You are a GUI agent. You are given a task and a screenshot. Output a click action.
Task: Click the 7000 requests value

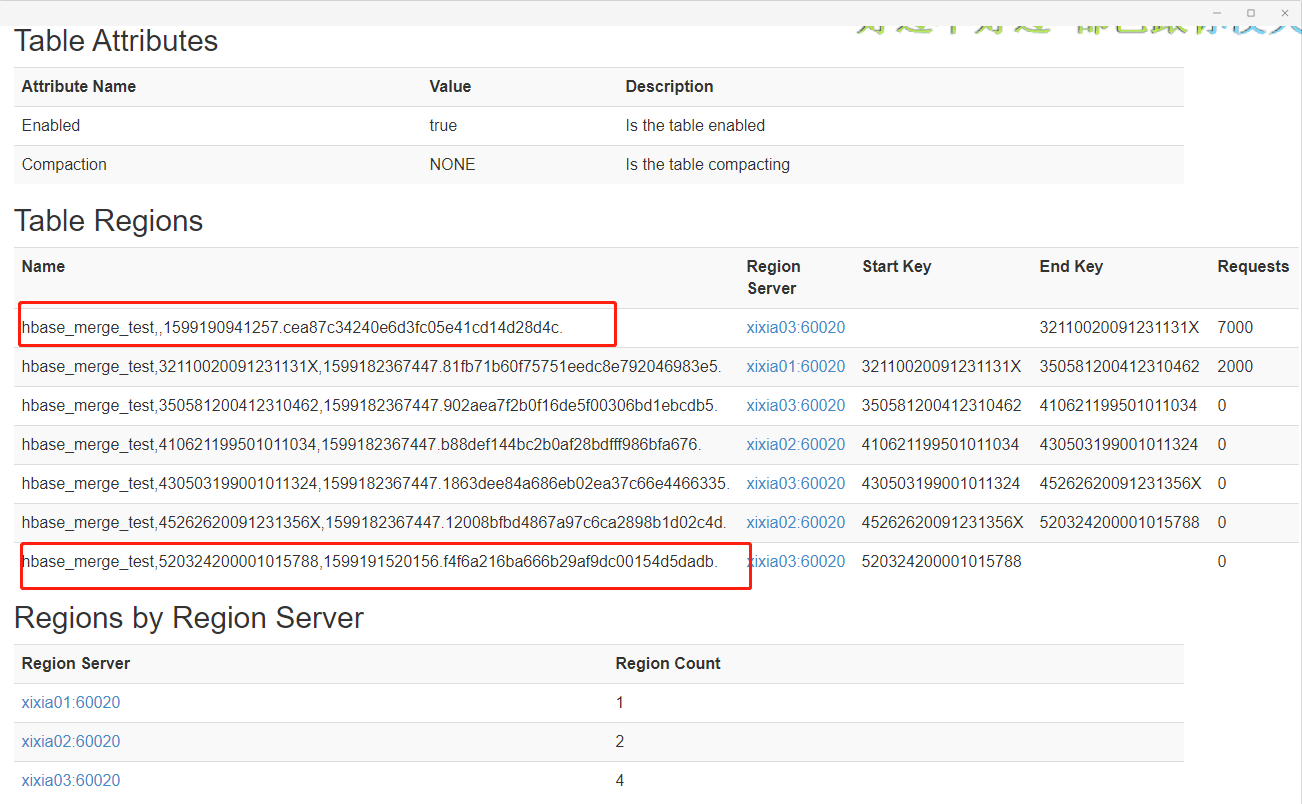pyautogui.click(x=1235, y=327)
